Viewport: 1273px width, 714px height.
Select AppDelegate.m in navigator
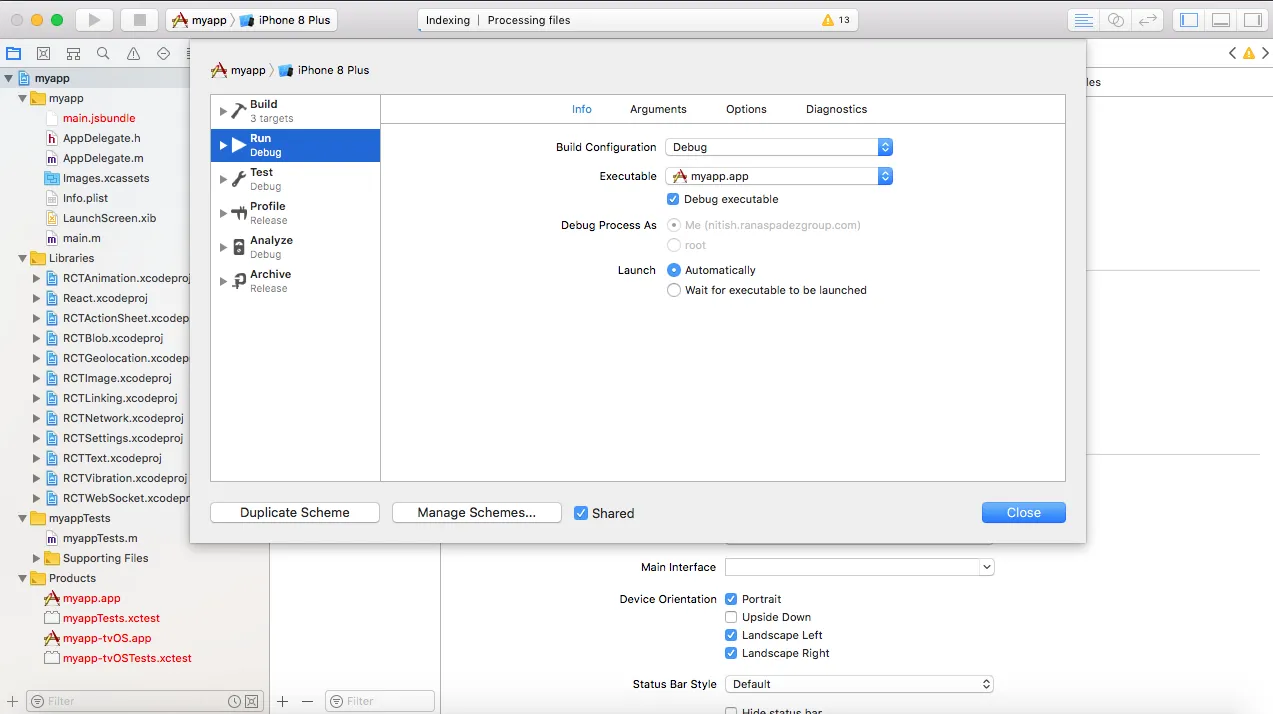[x=103, y=158]
